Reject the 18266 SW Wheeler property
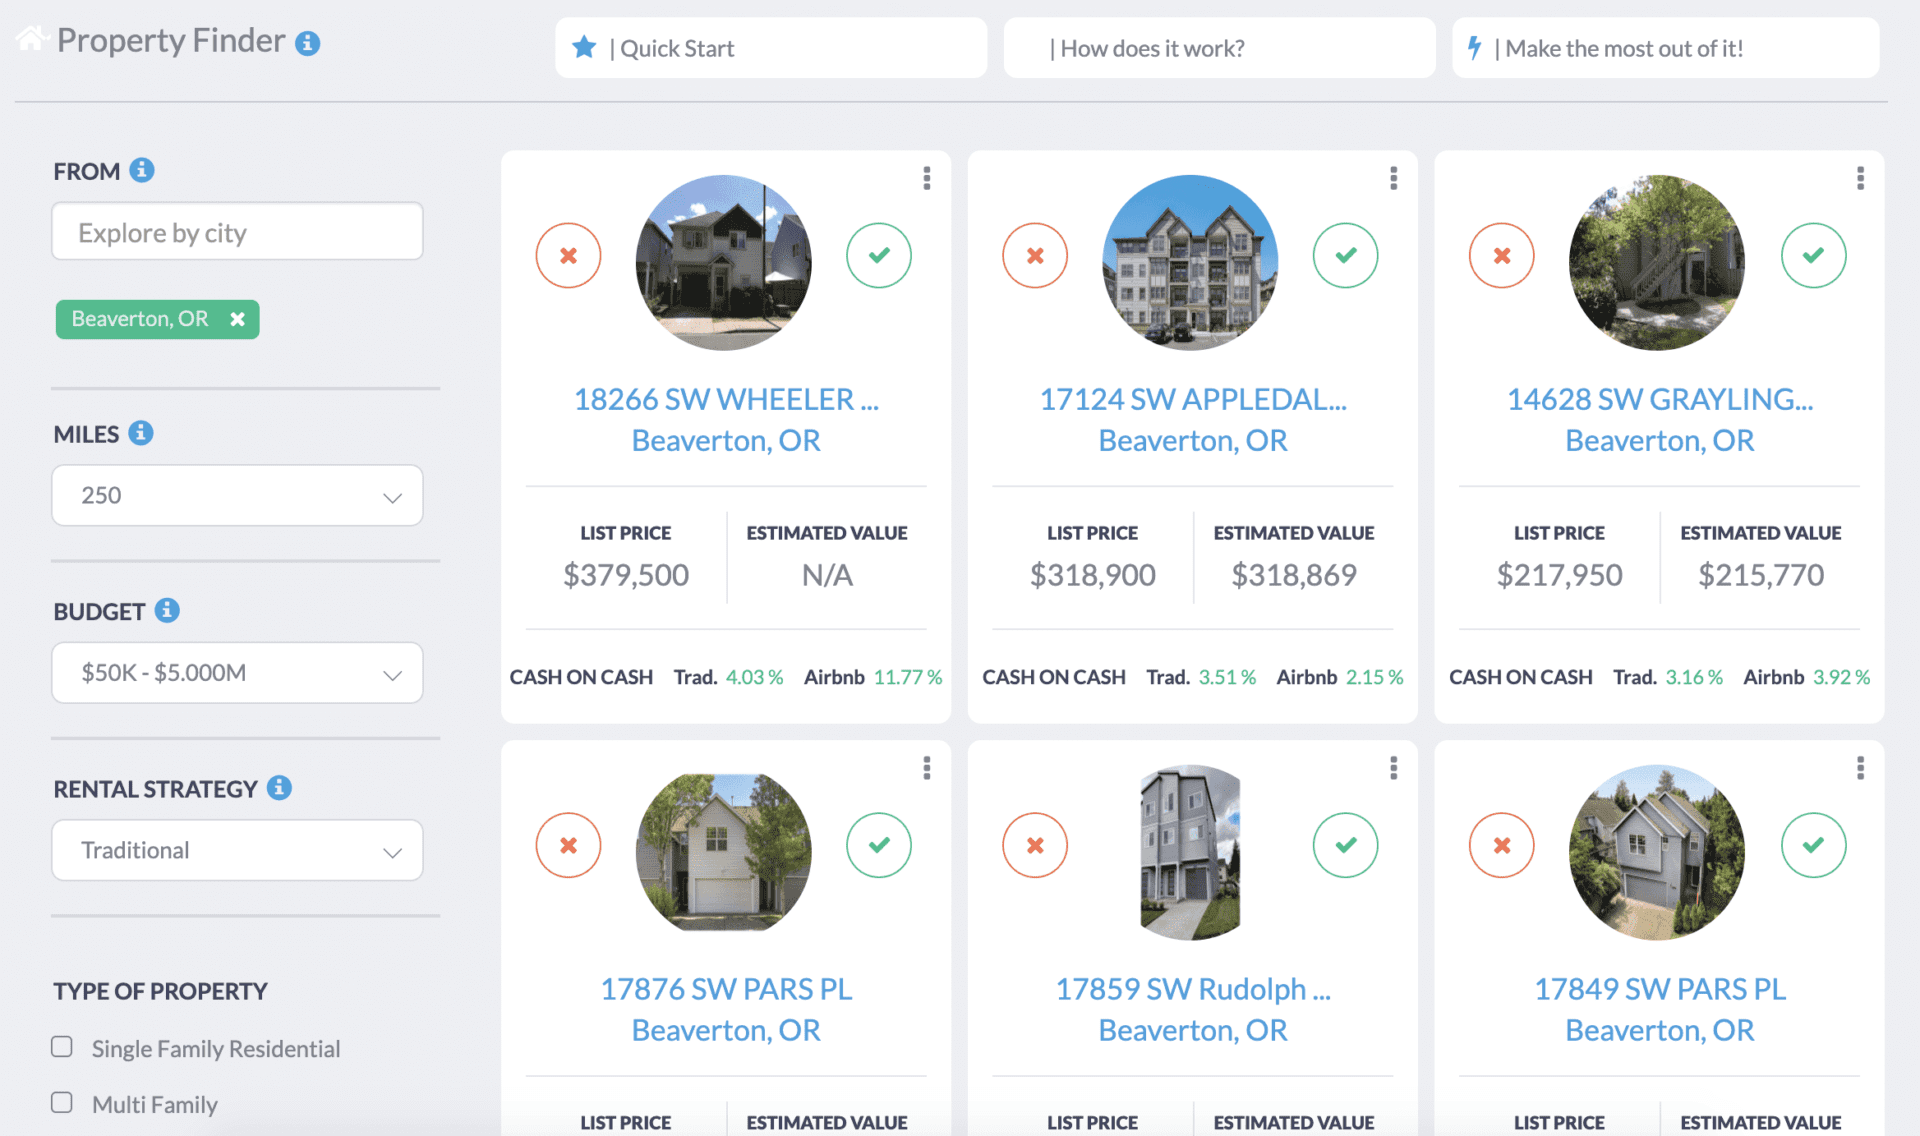Viewport: 1920px width, 1136px height. click(x=568, y=255)
